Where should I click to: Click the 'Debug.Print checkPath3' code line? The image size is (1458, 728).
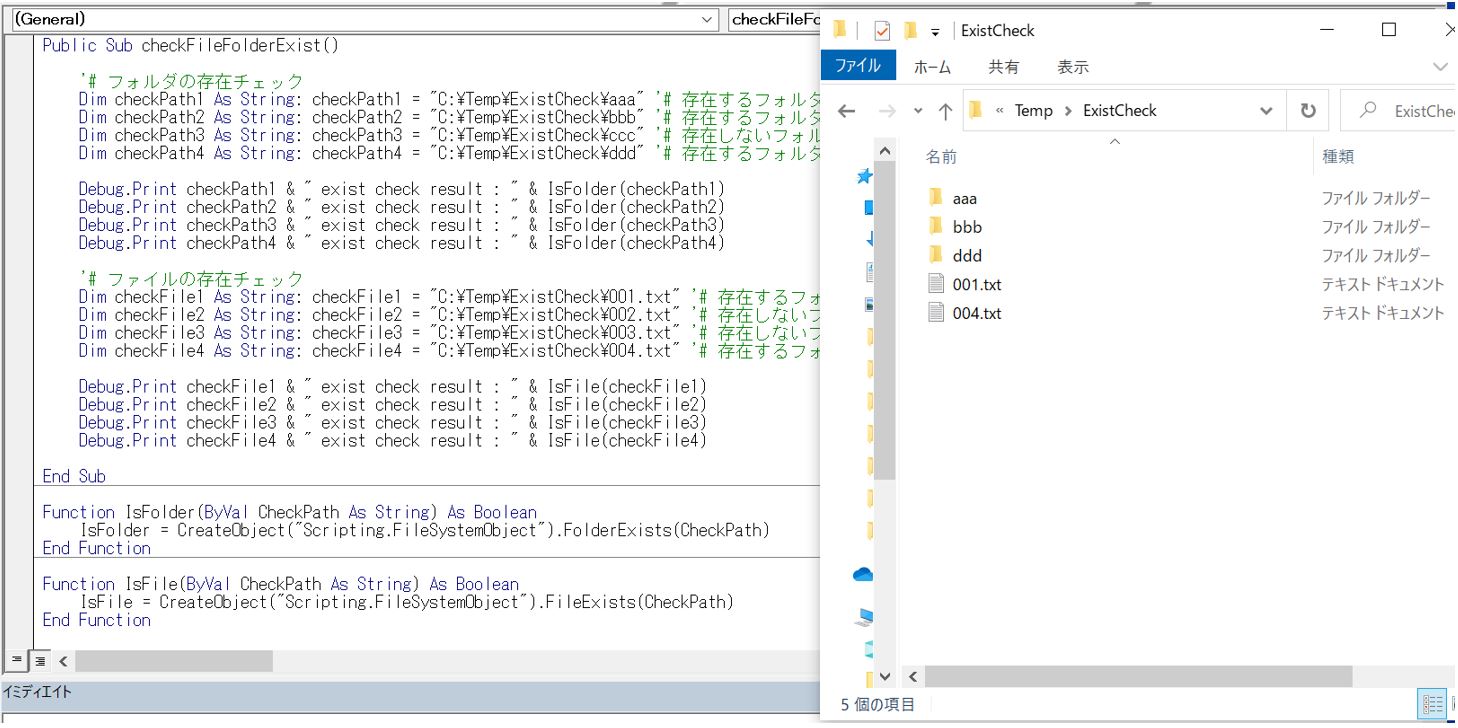(402, 225)
